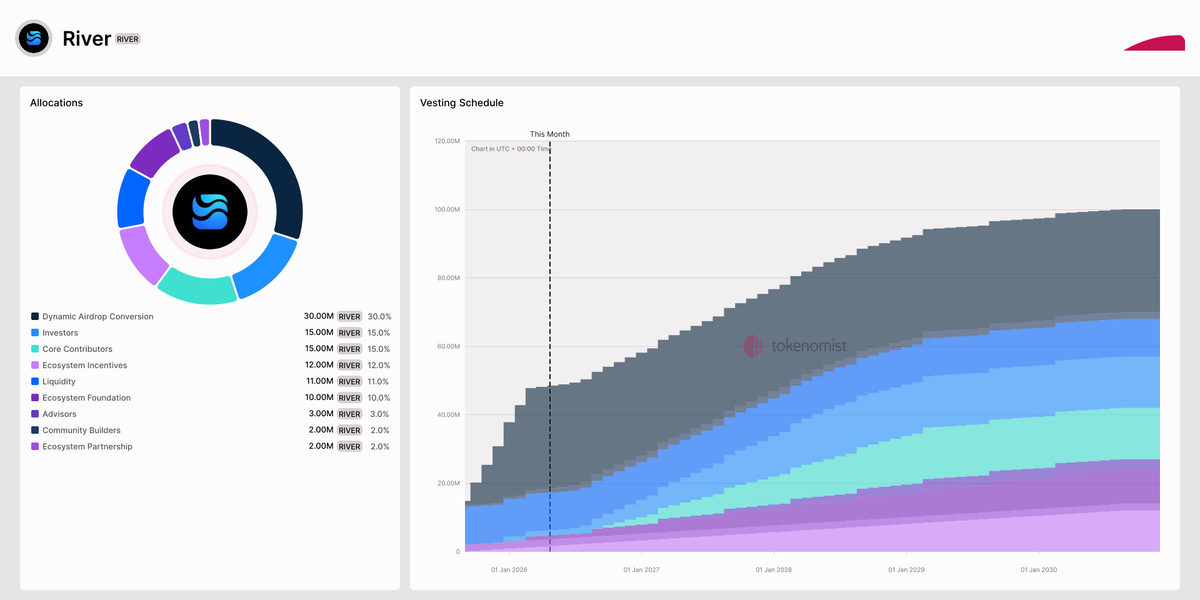Toggle the Investors series in the legend
The image size is (1200, 600).
coord(62,332)
